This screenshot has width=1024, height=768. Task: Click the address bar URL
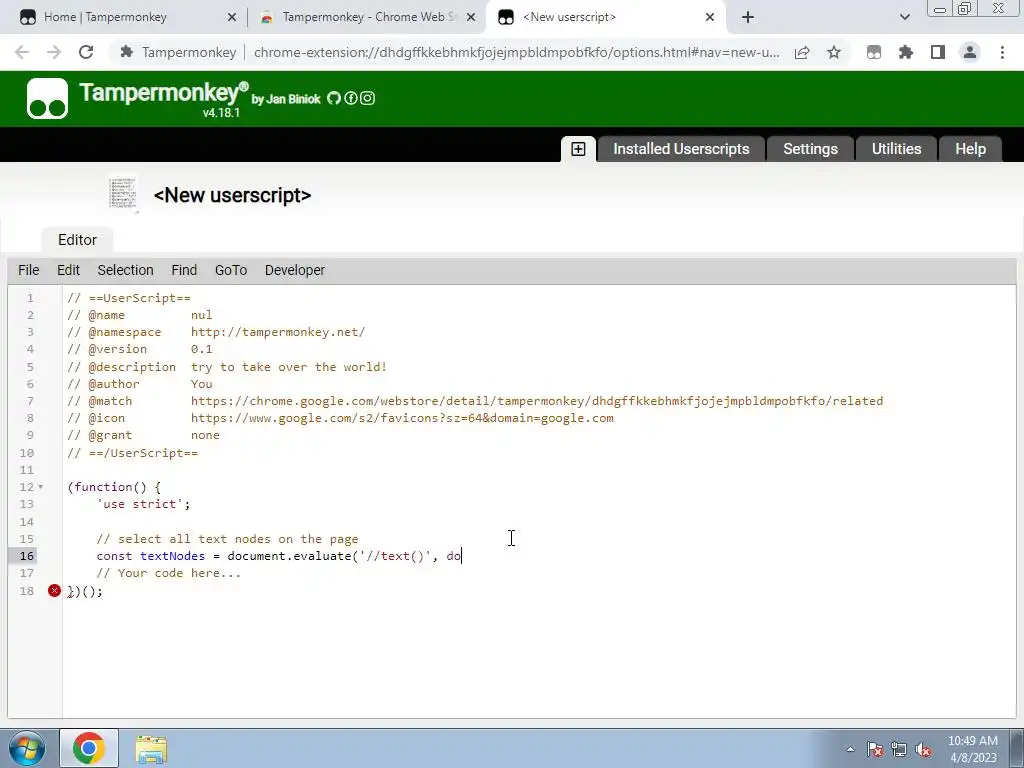[x=516, y=52]
